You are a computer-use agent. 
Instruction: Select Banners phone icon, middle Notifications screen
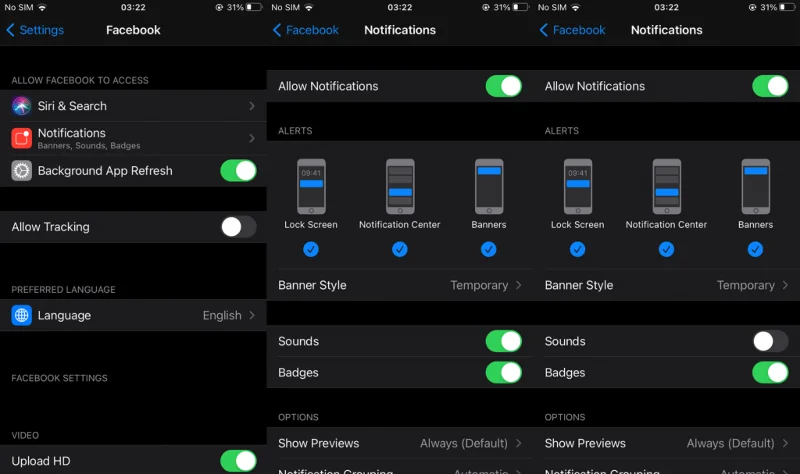pyautogui.click(x=489, y=186)
